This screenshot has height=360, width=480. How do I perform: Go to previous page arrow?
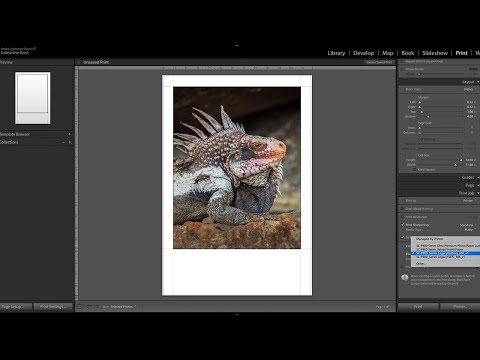pos(89,307)
